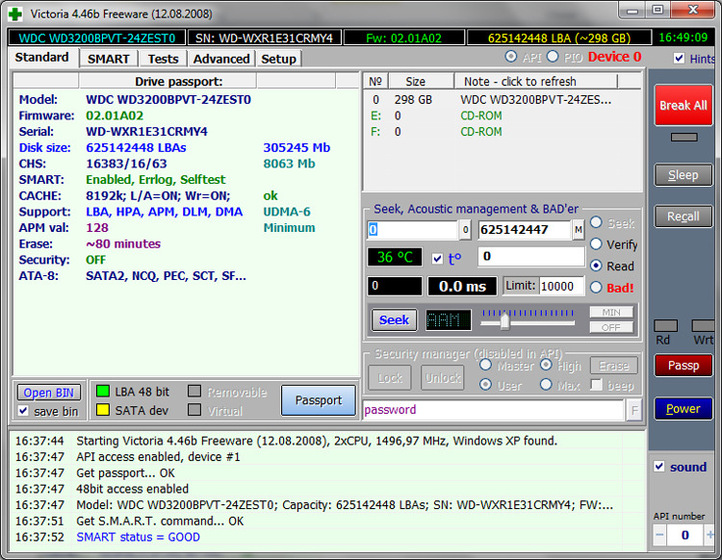This screenshot has height=560, width=722.
Task: Click the red Break All button
Action: (x=683, y=105)
